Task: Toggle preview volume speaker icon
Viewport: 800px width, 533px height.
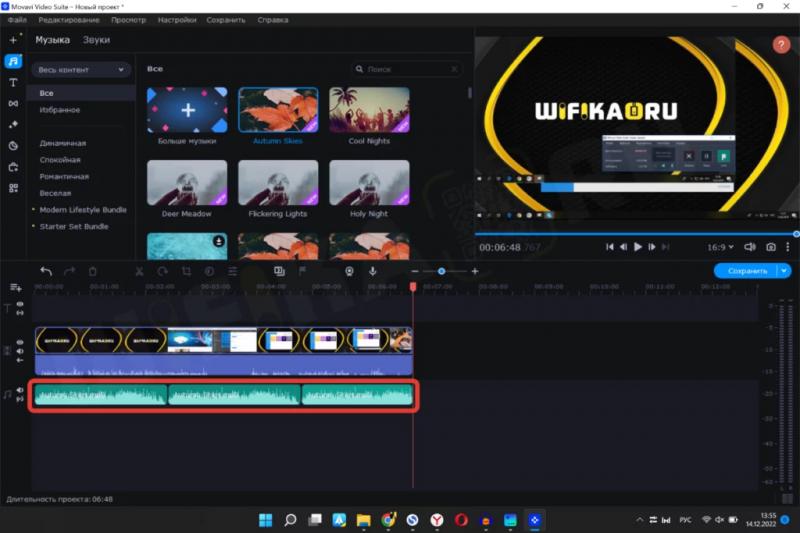Action: [x=750, y=246]
